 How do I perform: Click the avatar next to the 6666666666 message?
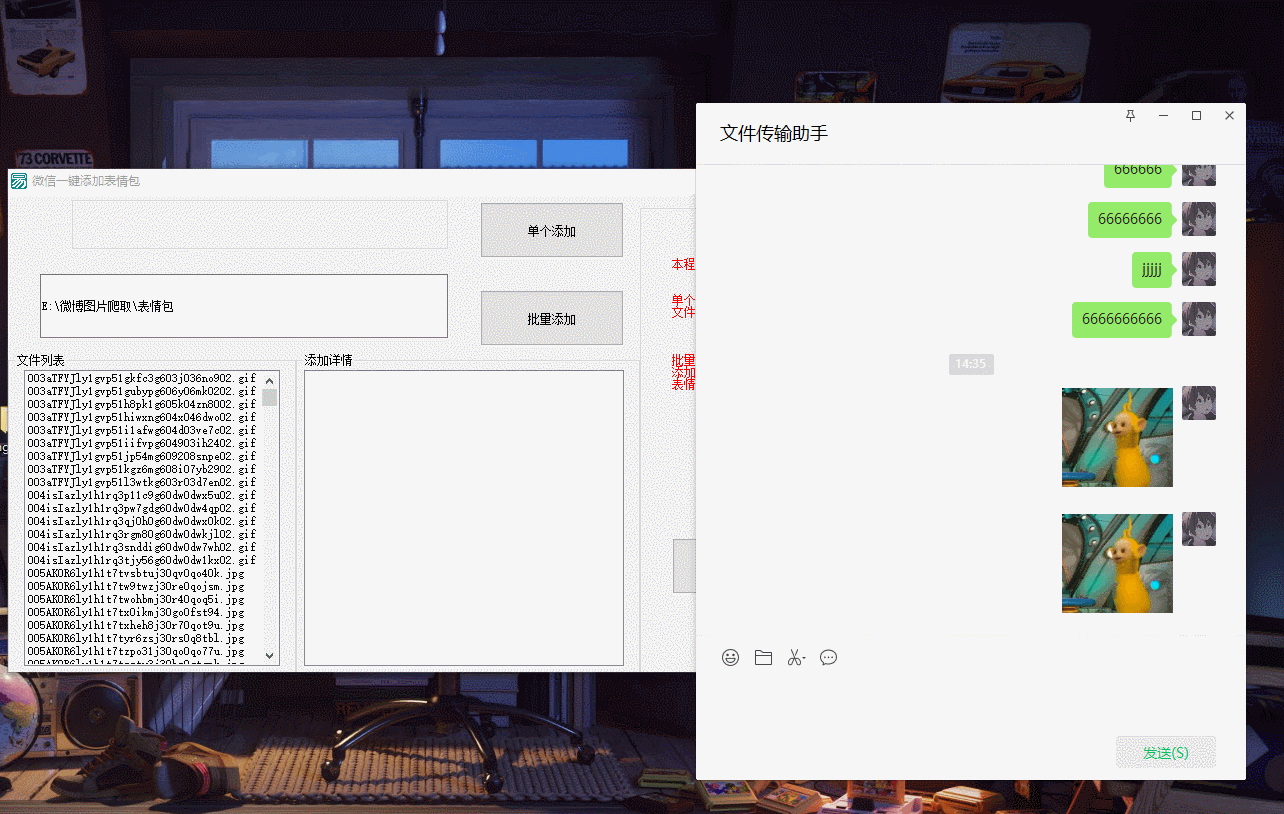(1198, 319)
